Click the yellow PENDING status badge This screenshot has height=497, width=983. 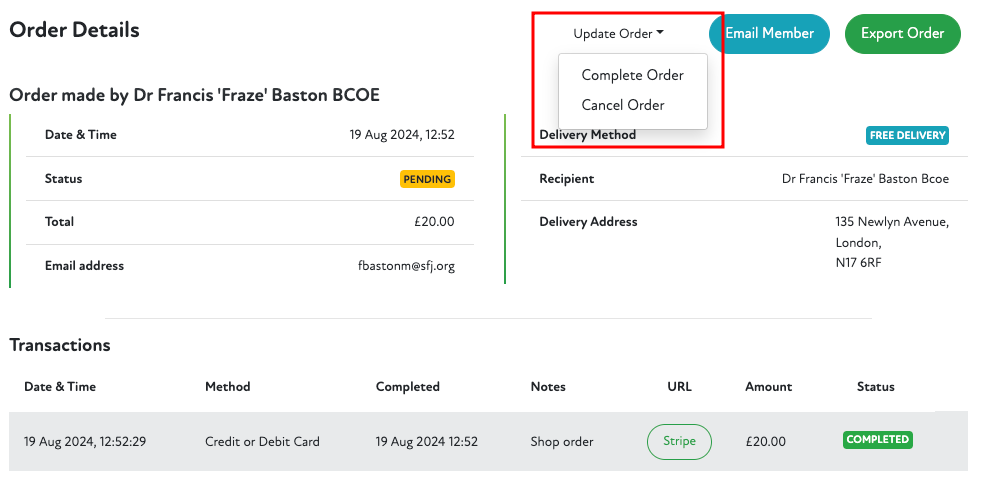point(427,179)
